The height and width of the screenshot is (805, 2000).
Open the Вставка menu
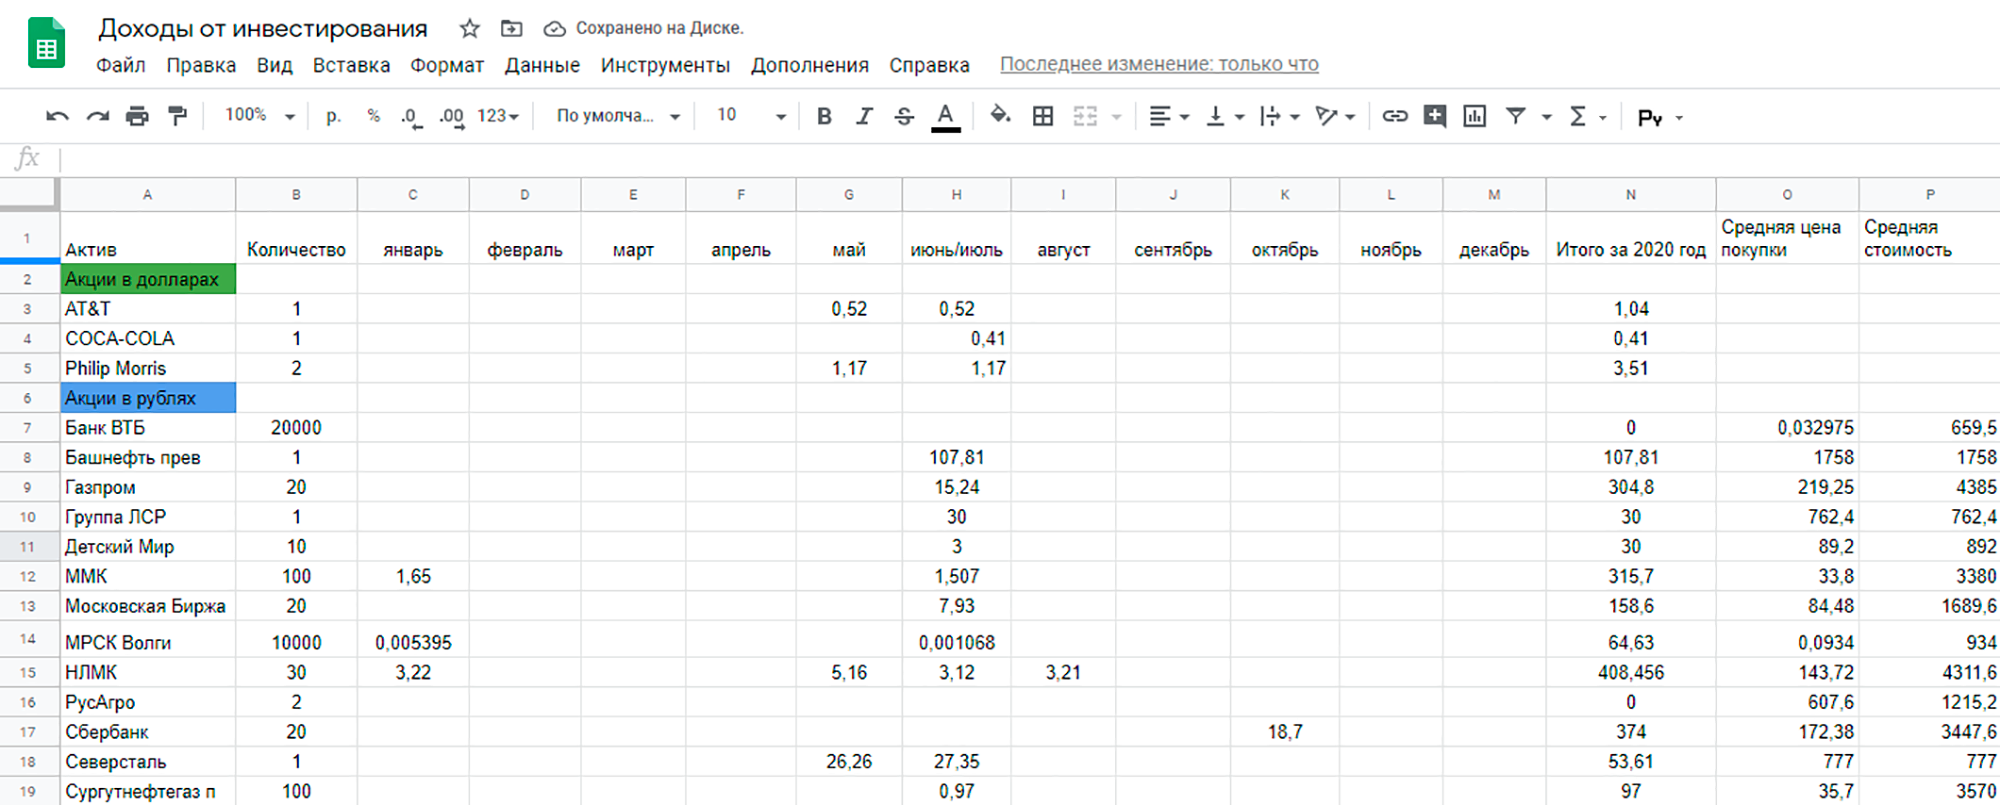click(351, 65)
